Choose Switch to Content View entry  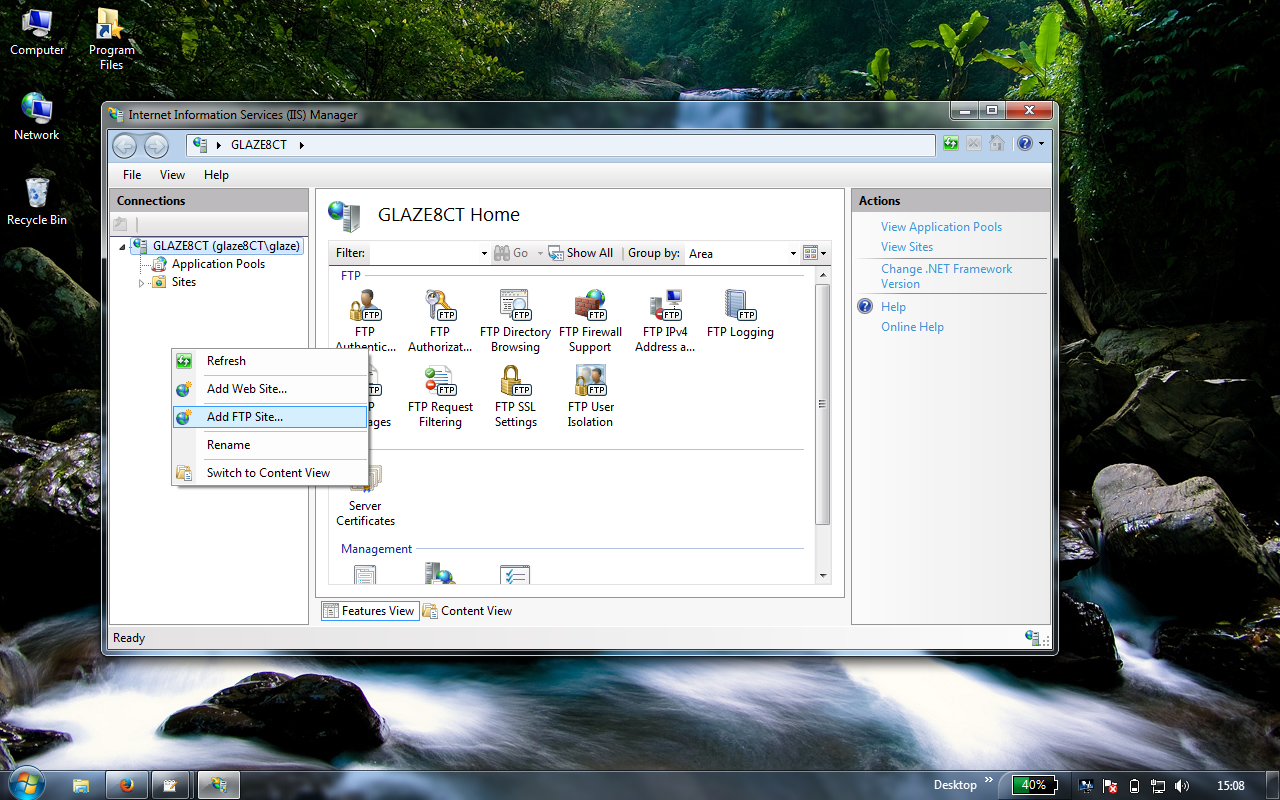(x=270, y=473)
